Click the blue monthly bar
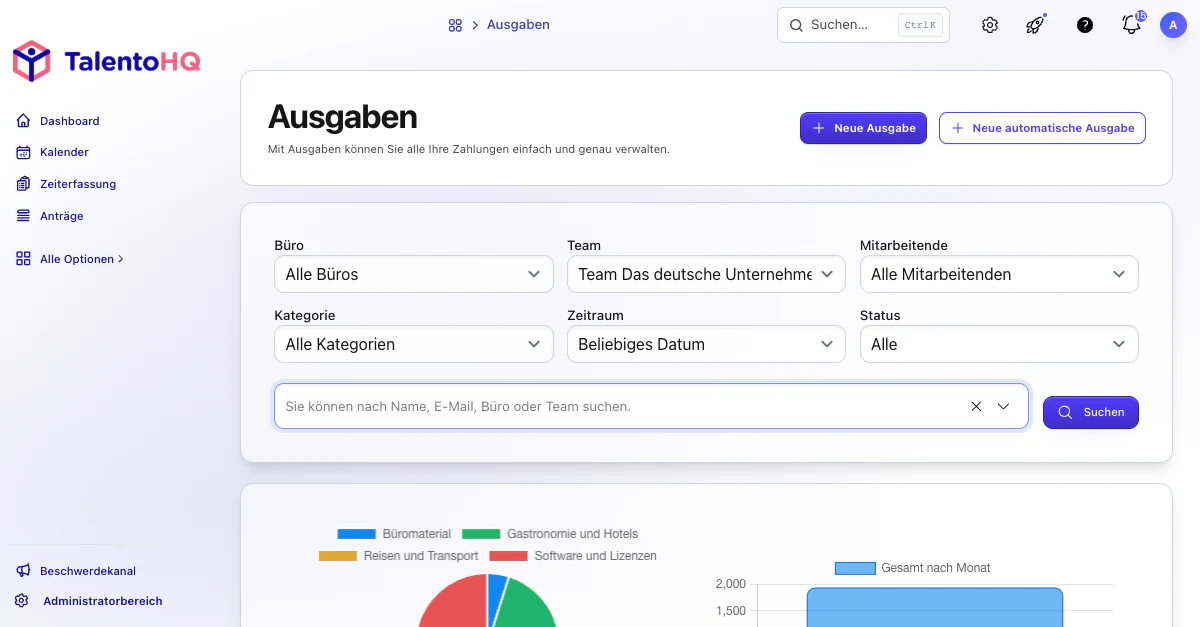Viewport: 1200px width, 627px height. [935, 608]
